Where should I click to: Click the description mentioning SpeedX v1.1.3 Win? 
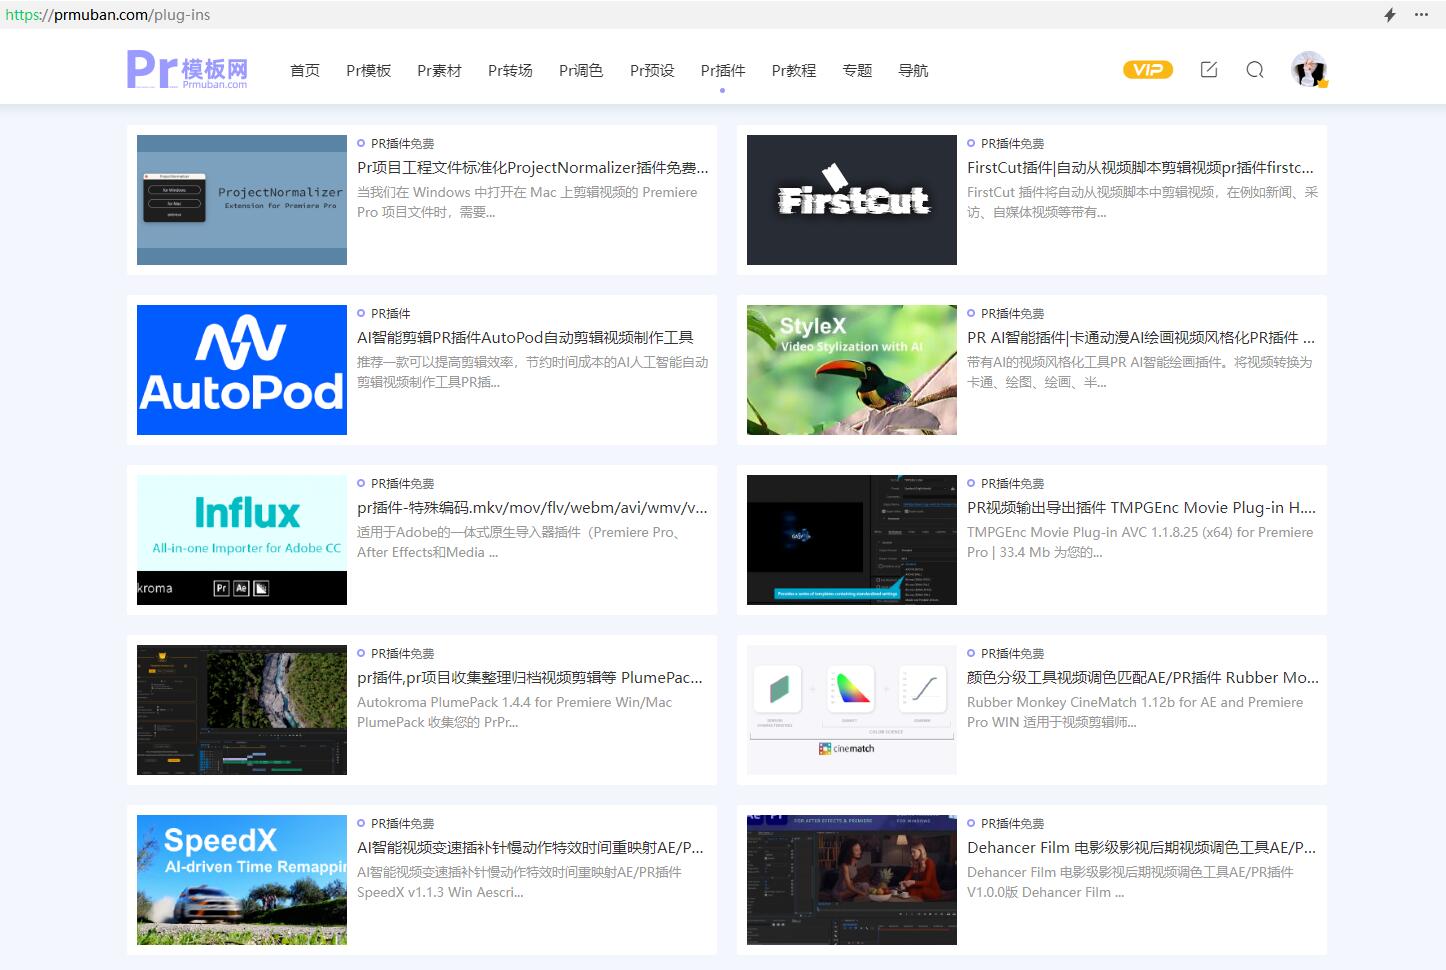520,882
